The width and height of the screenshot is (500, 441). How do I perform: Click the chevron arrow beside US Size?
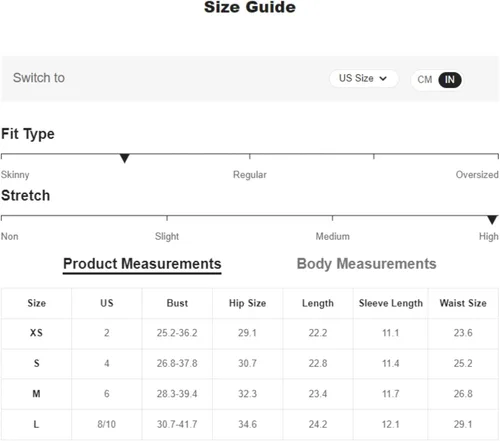383,79
